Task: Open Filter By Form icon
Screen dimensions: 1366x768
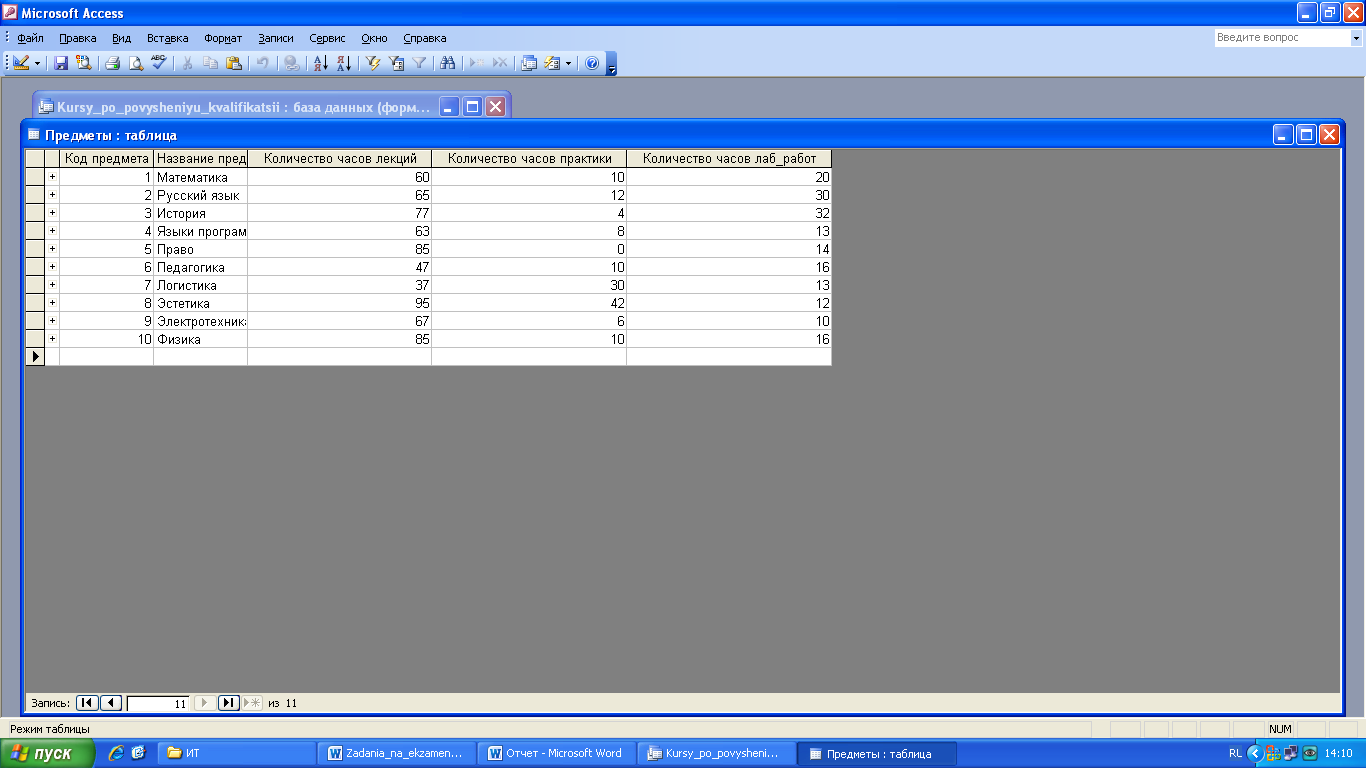Action: click(x=396, y=63)
